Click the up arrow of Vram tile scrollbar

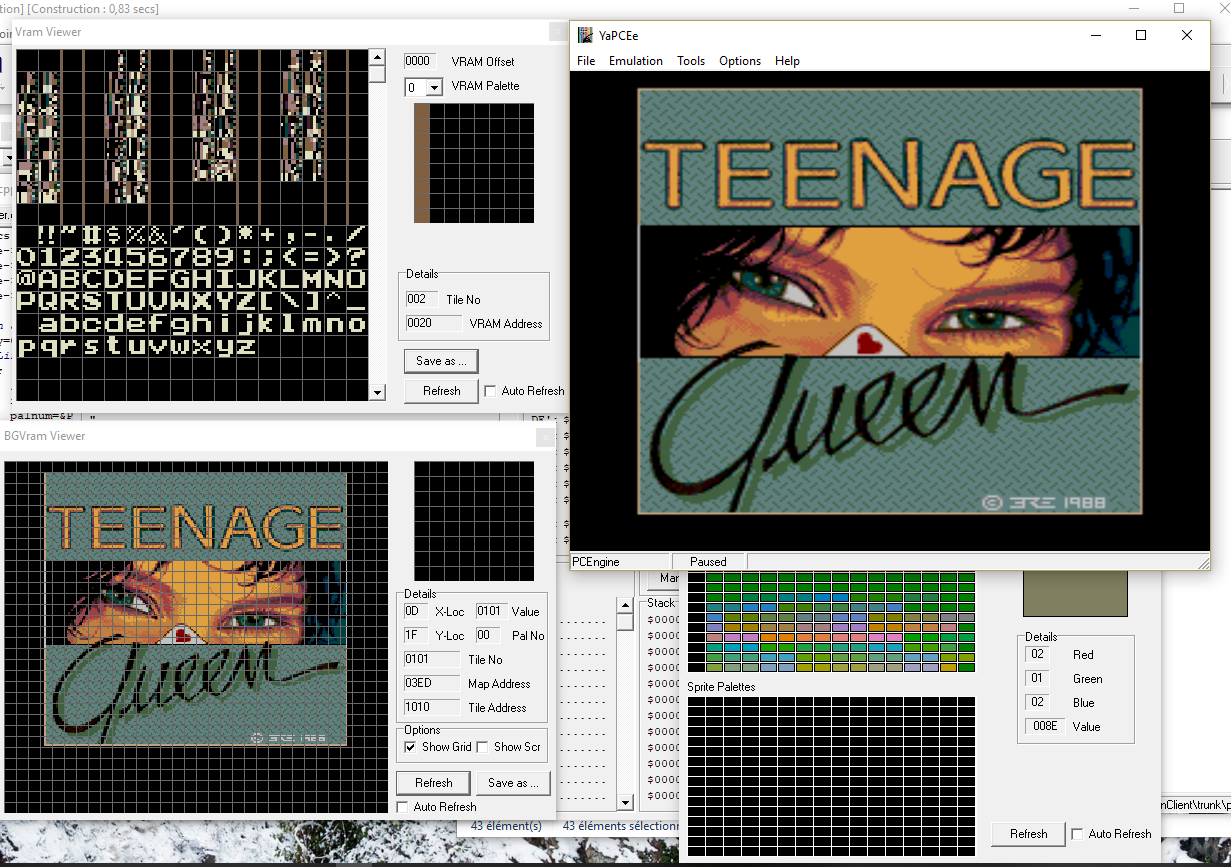[377, 58]
